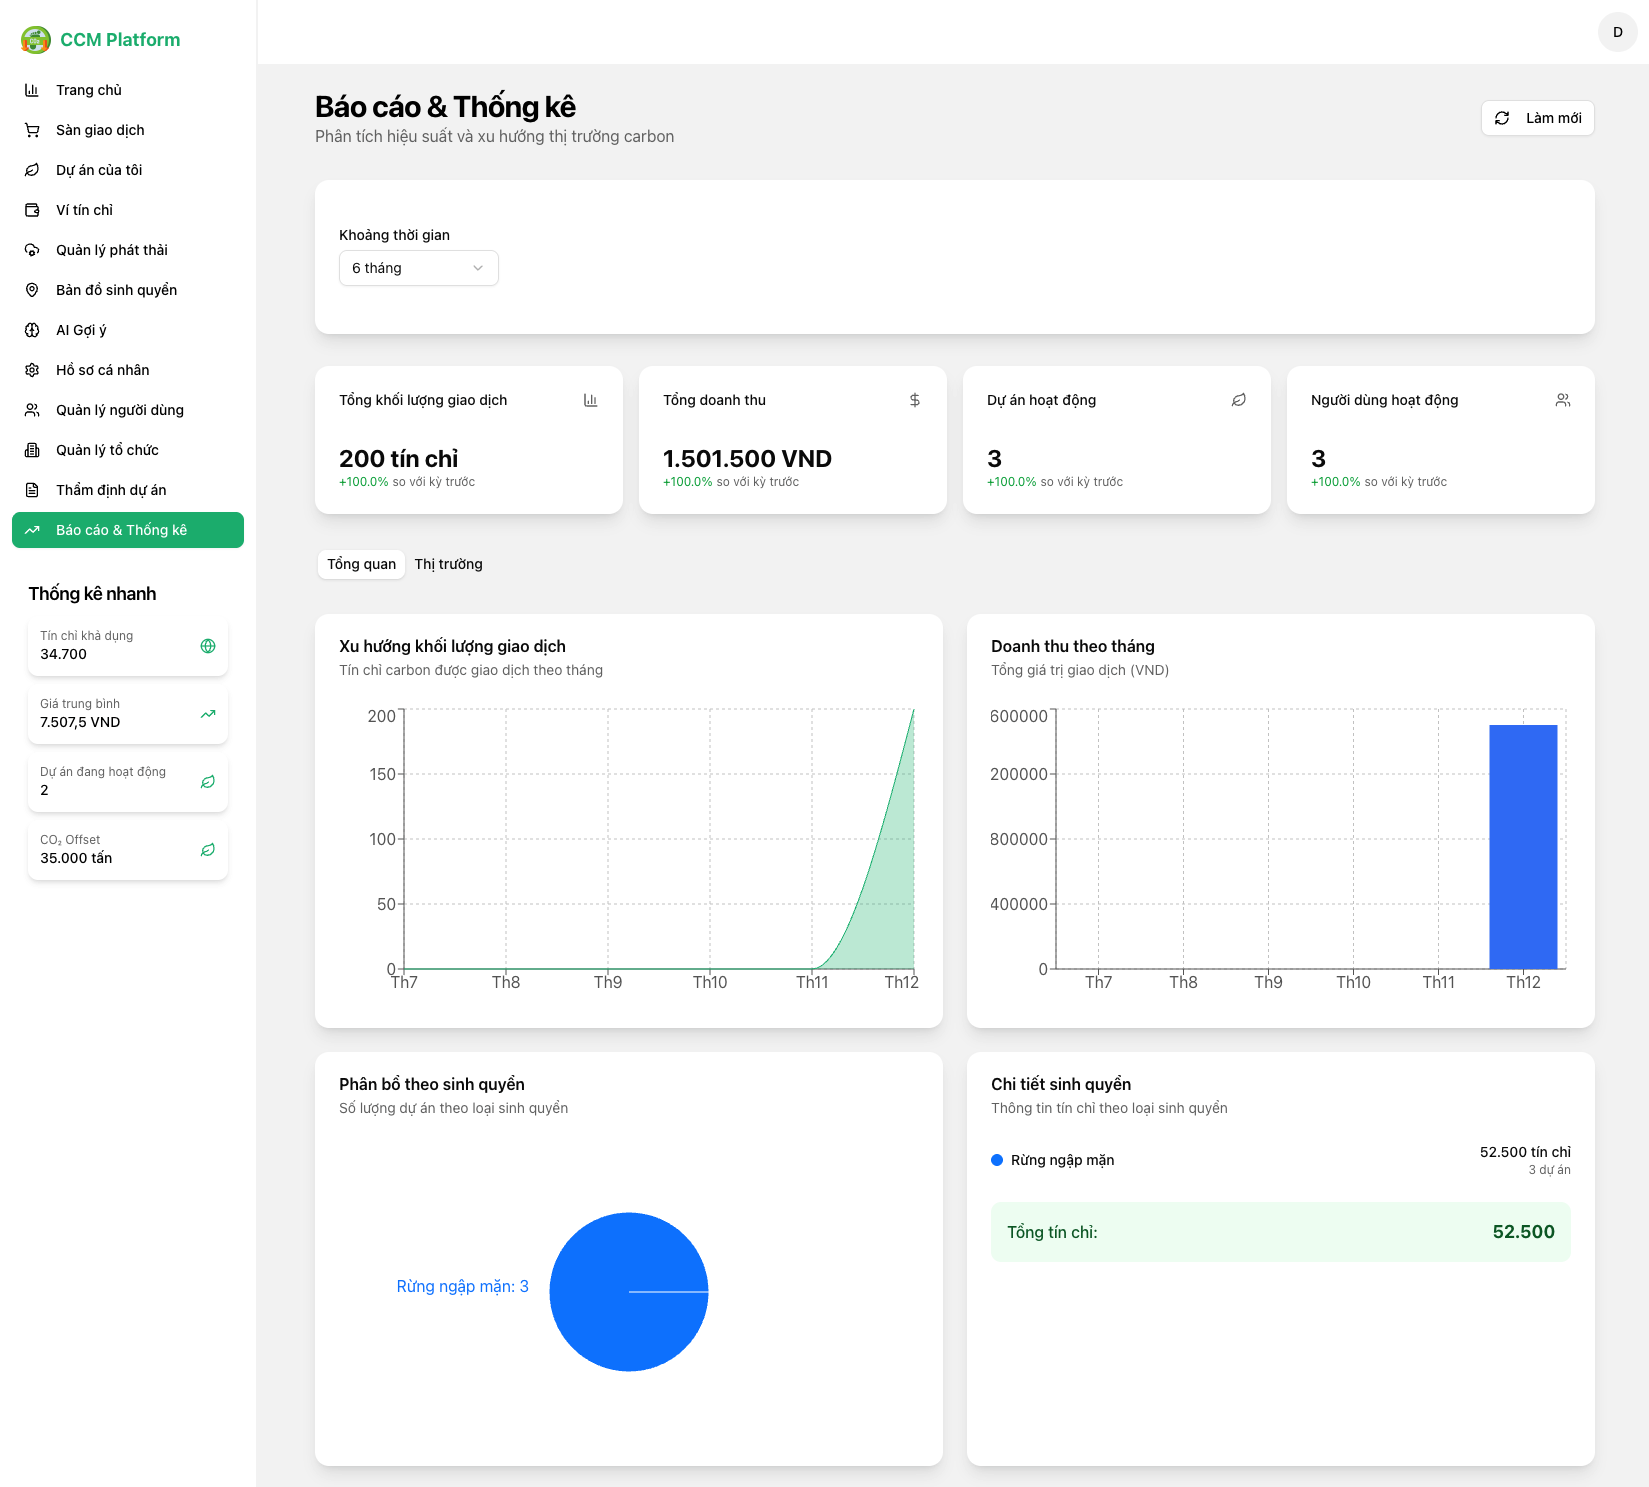Select the Tổng quan tab
Viewport: 1649px width, 1487px height.
click(361, 564)
